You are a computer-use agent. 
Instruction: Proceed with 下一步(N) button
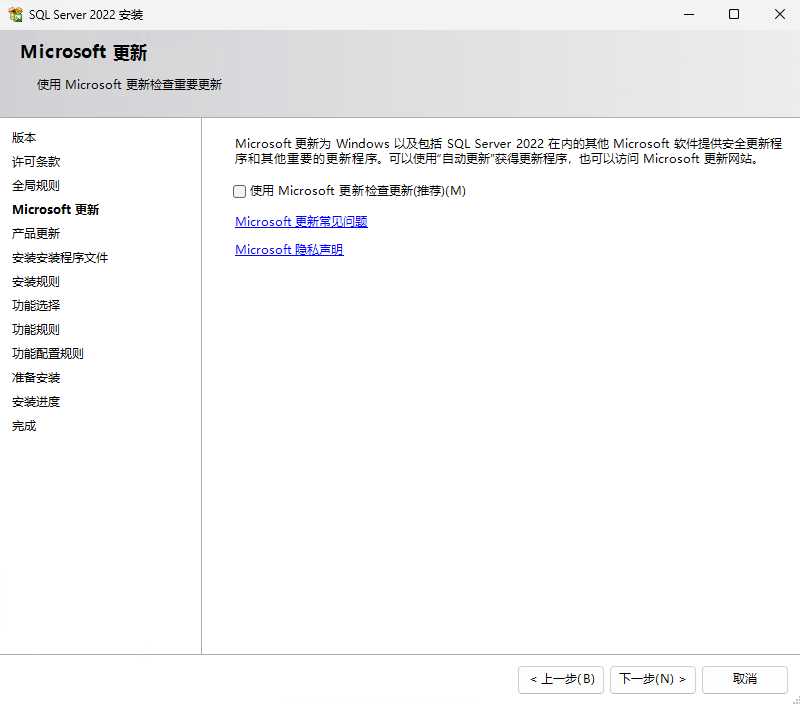653,680
